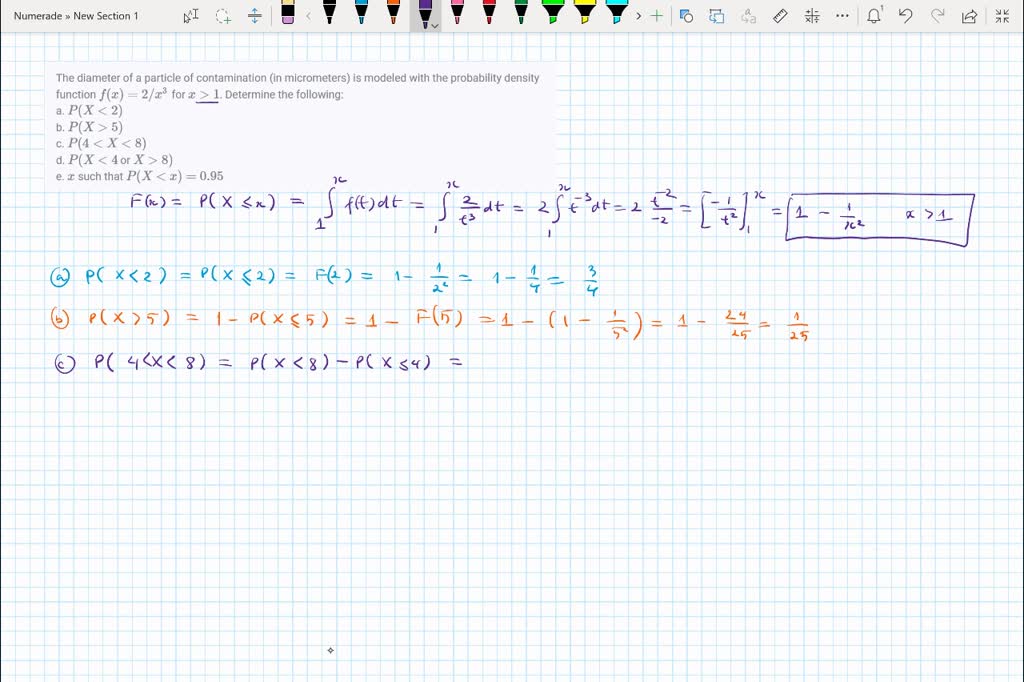Add a new pen with the plus button

point(656,15)
